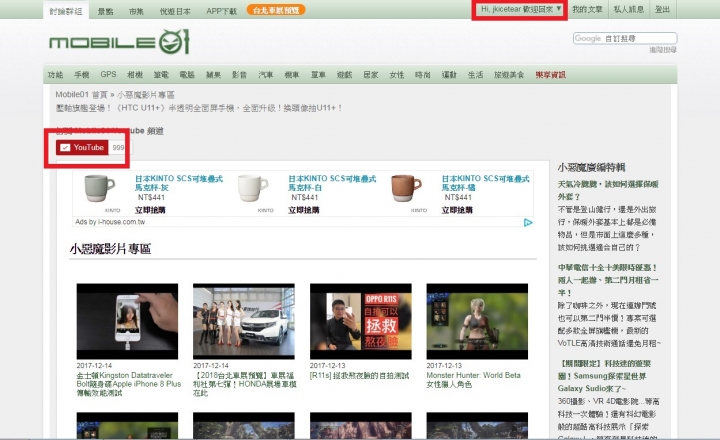Open the 【2018台北車展預覽】HONDA title link

245,384
